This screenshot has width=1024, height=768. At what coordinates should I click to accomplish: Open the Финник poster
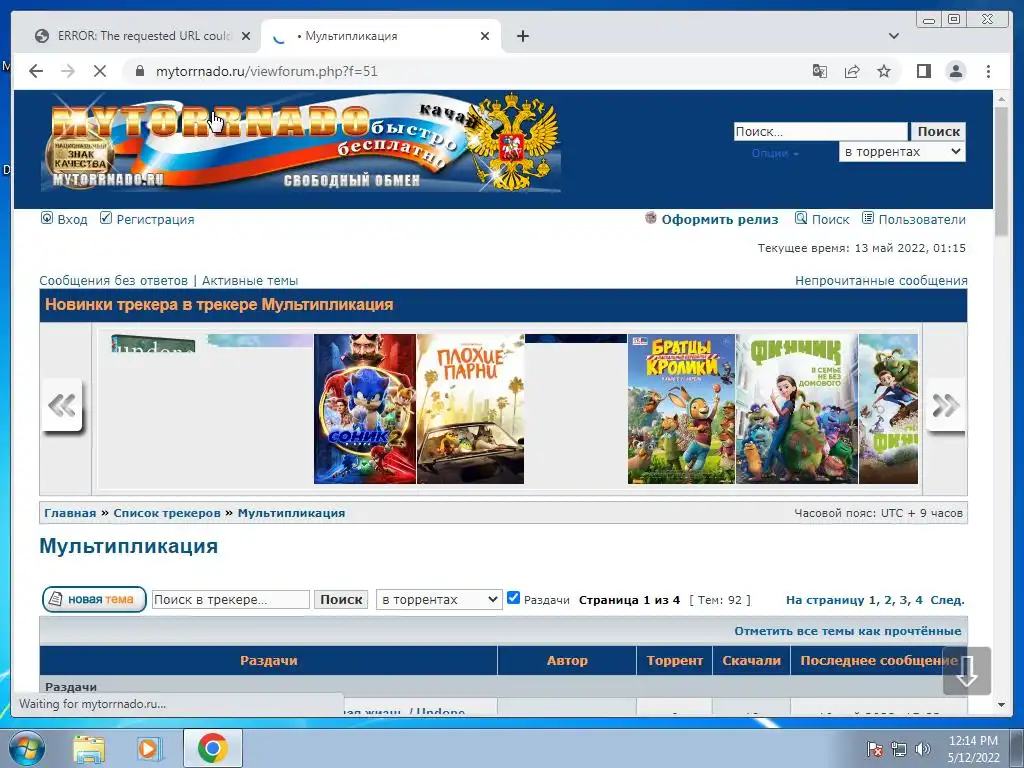click(797, 409)
